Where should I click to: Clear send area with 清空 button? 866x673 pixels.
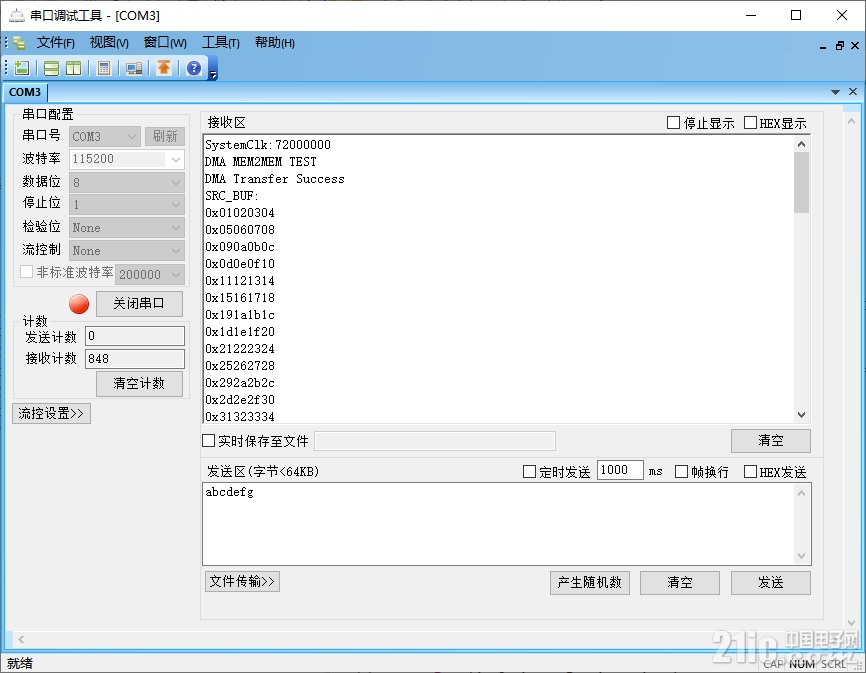tap(679, 582)
